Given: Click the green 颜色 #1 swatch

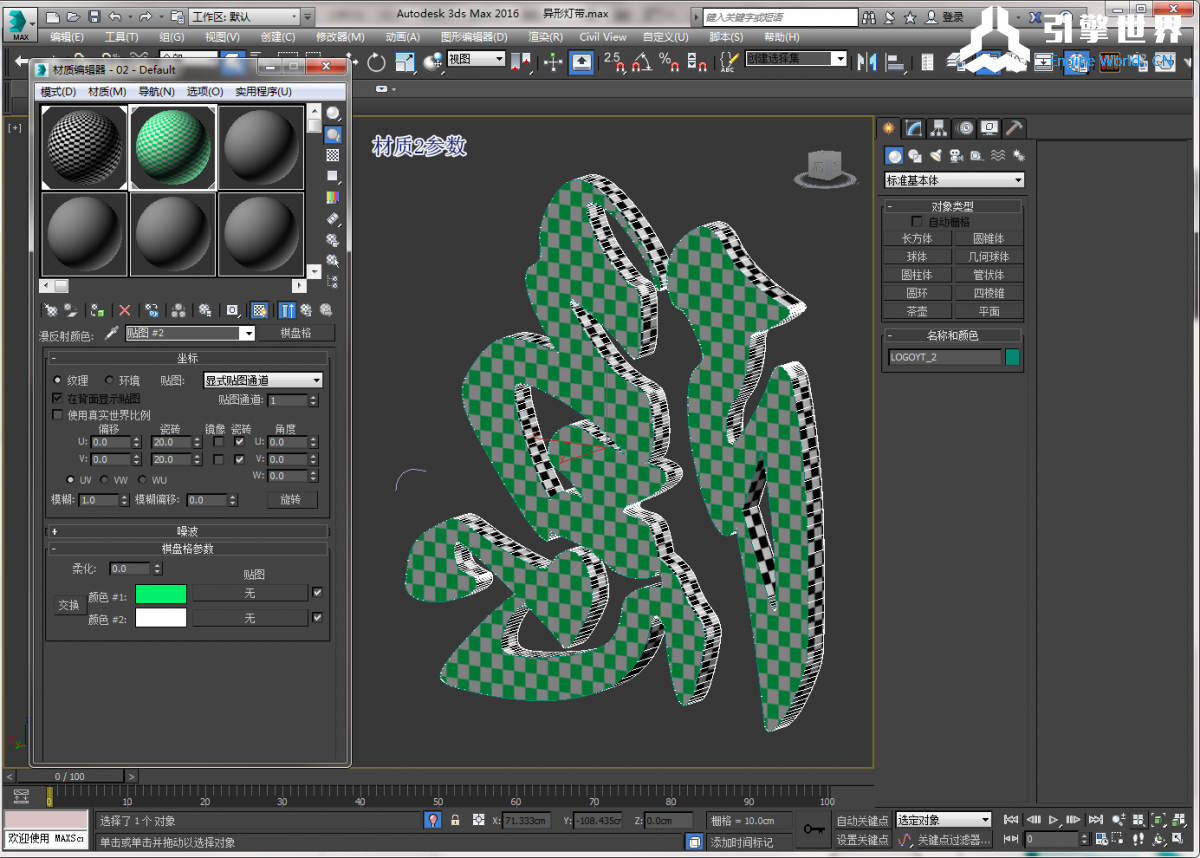Looking at the screenshot, I should click(x=160, y=594).
